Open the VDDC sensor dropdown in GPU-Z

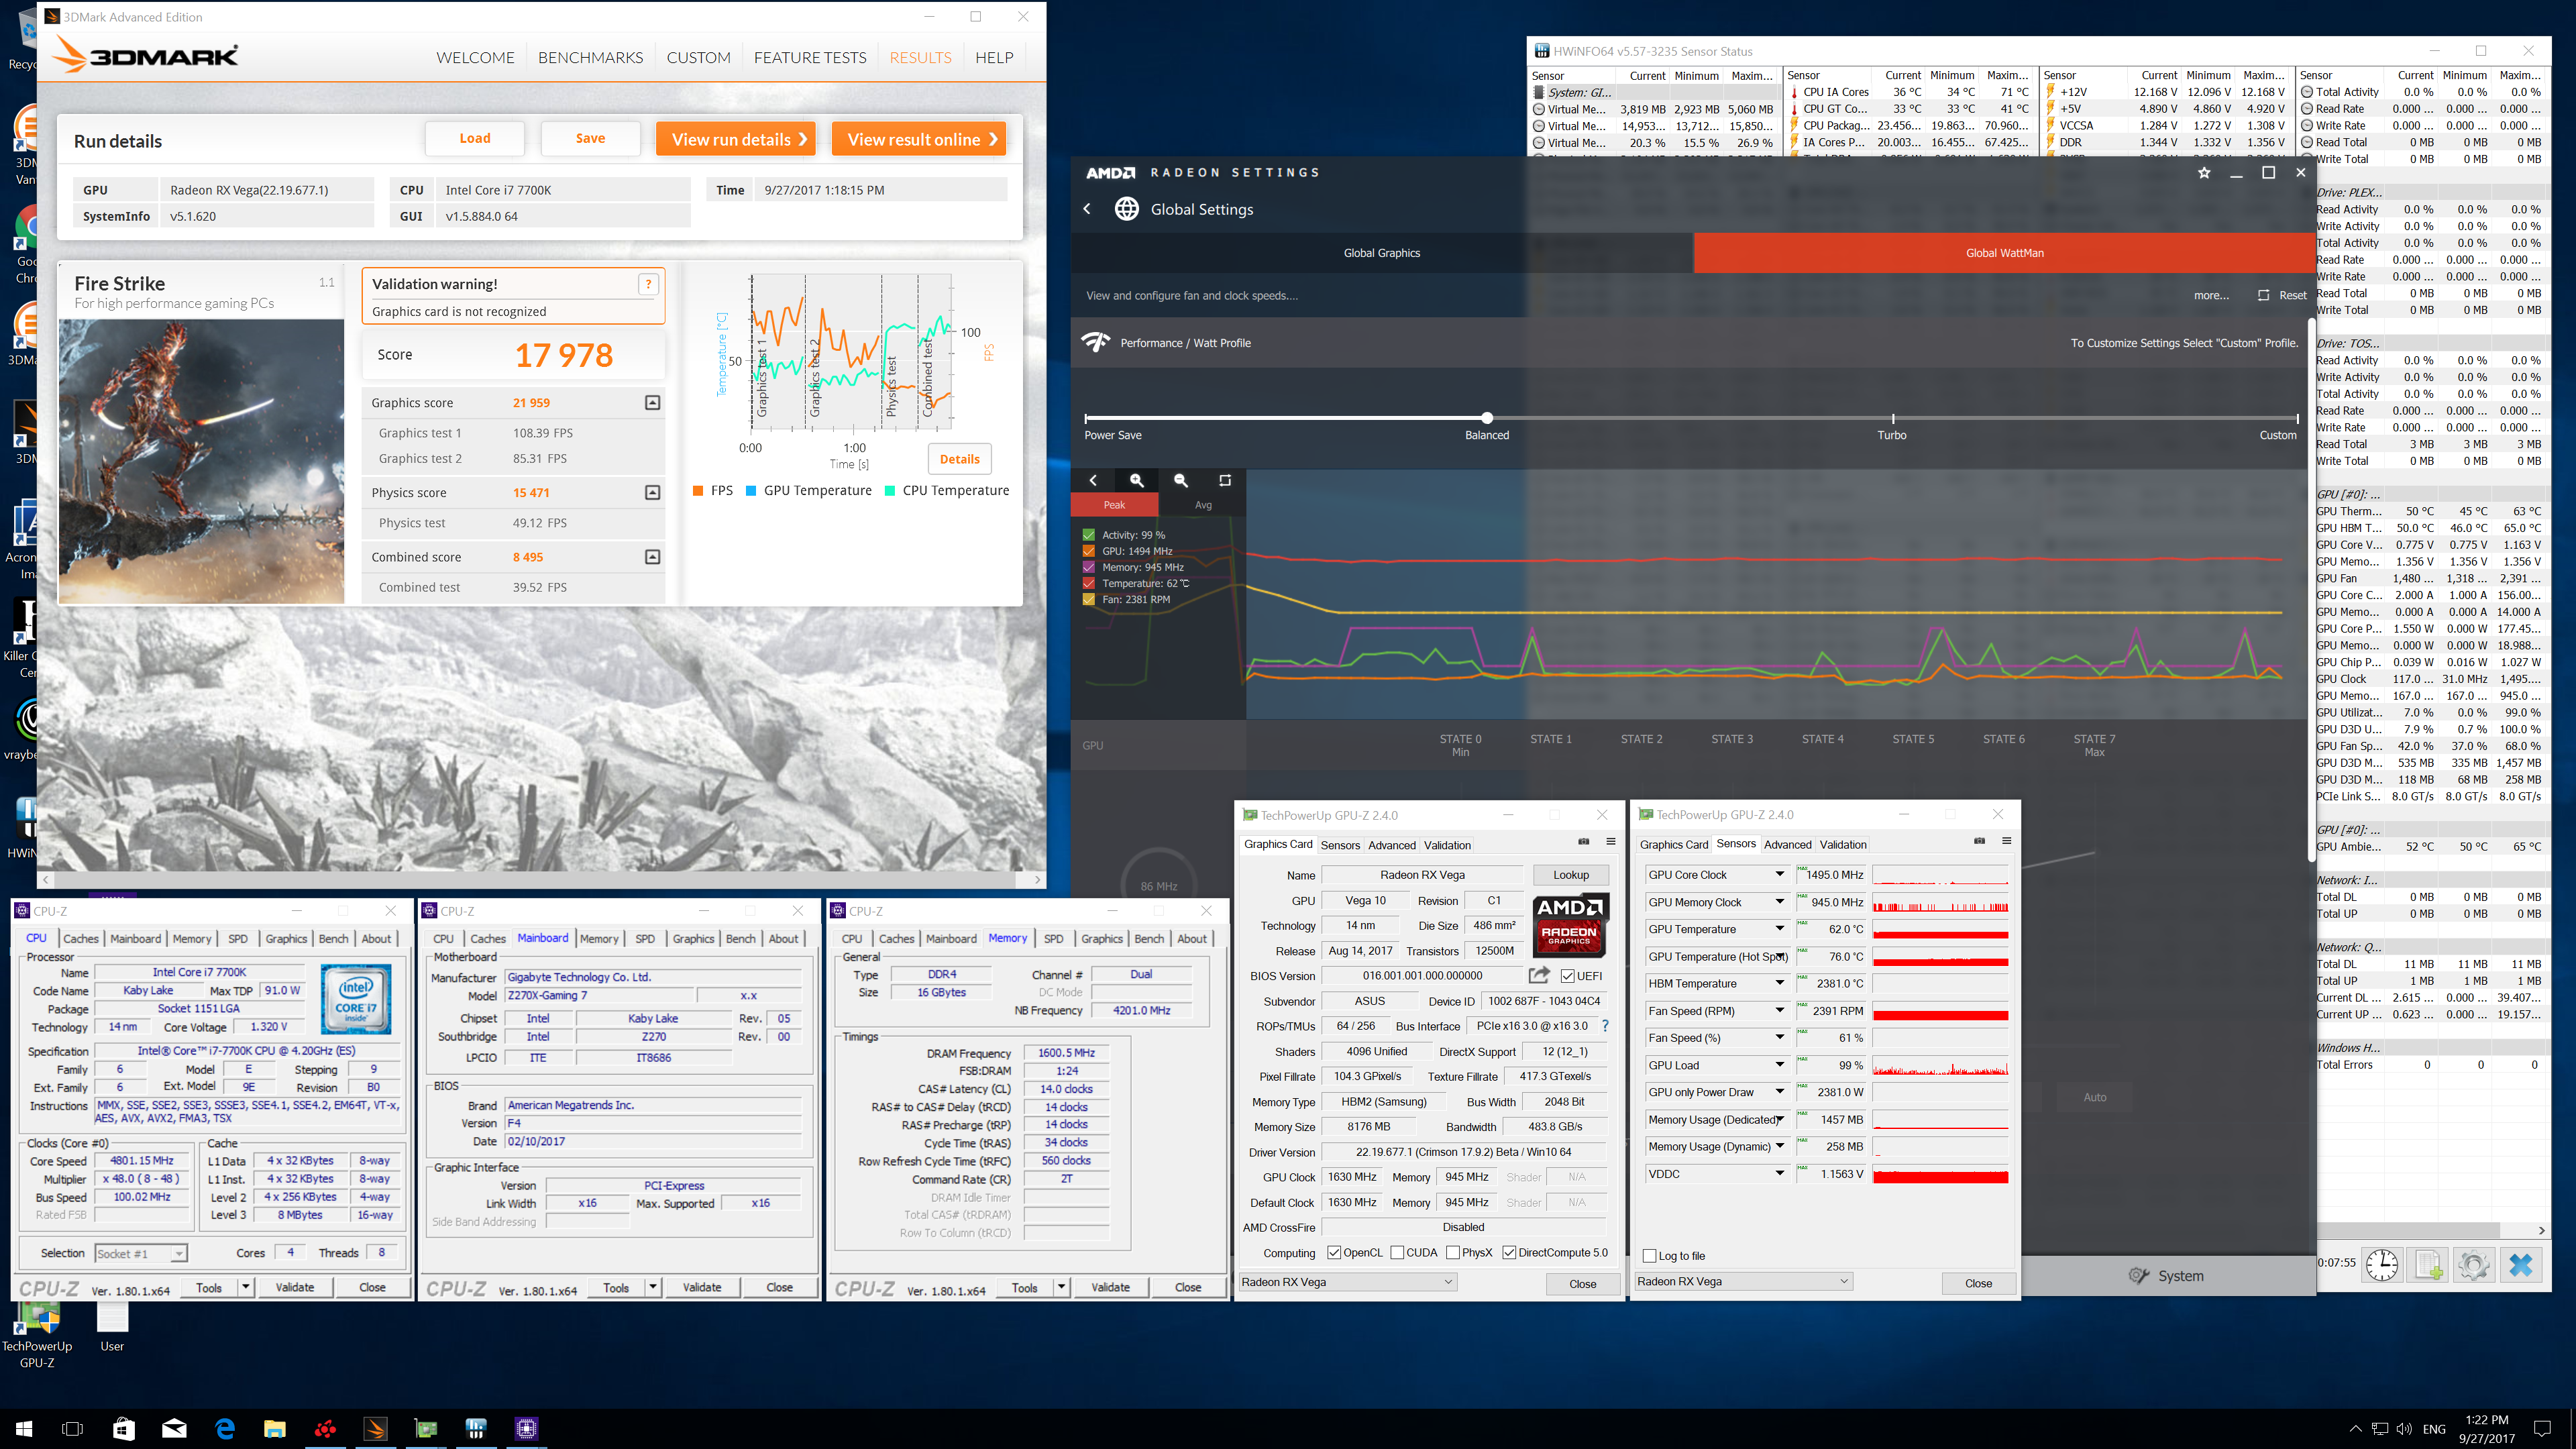1780,1174
